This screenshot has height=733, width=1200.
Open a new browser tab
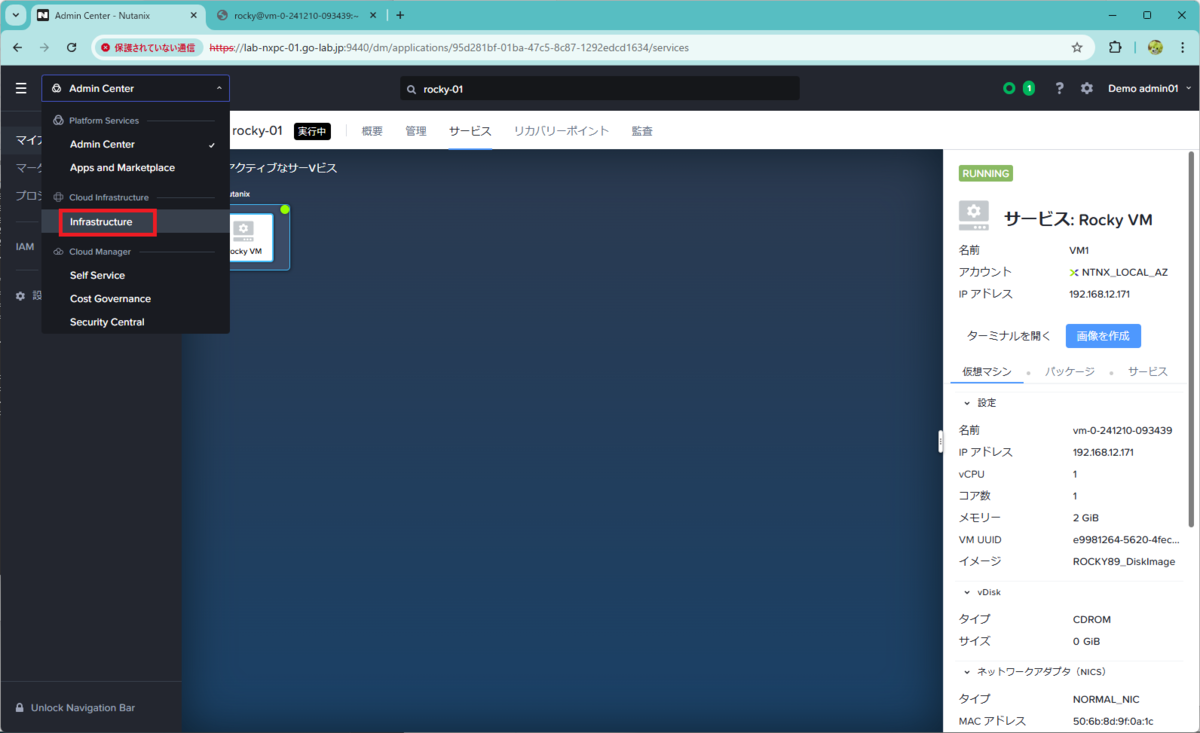400,15
